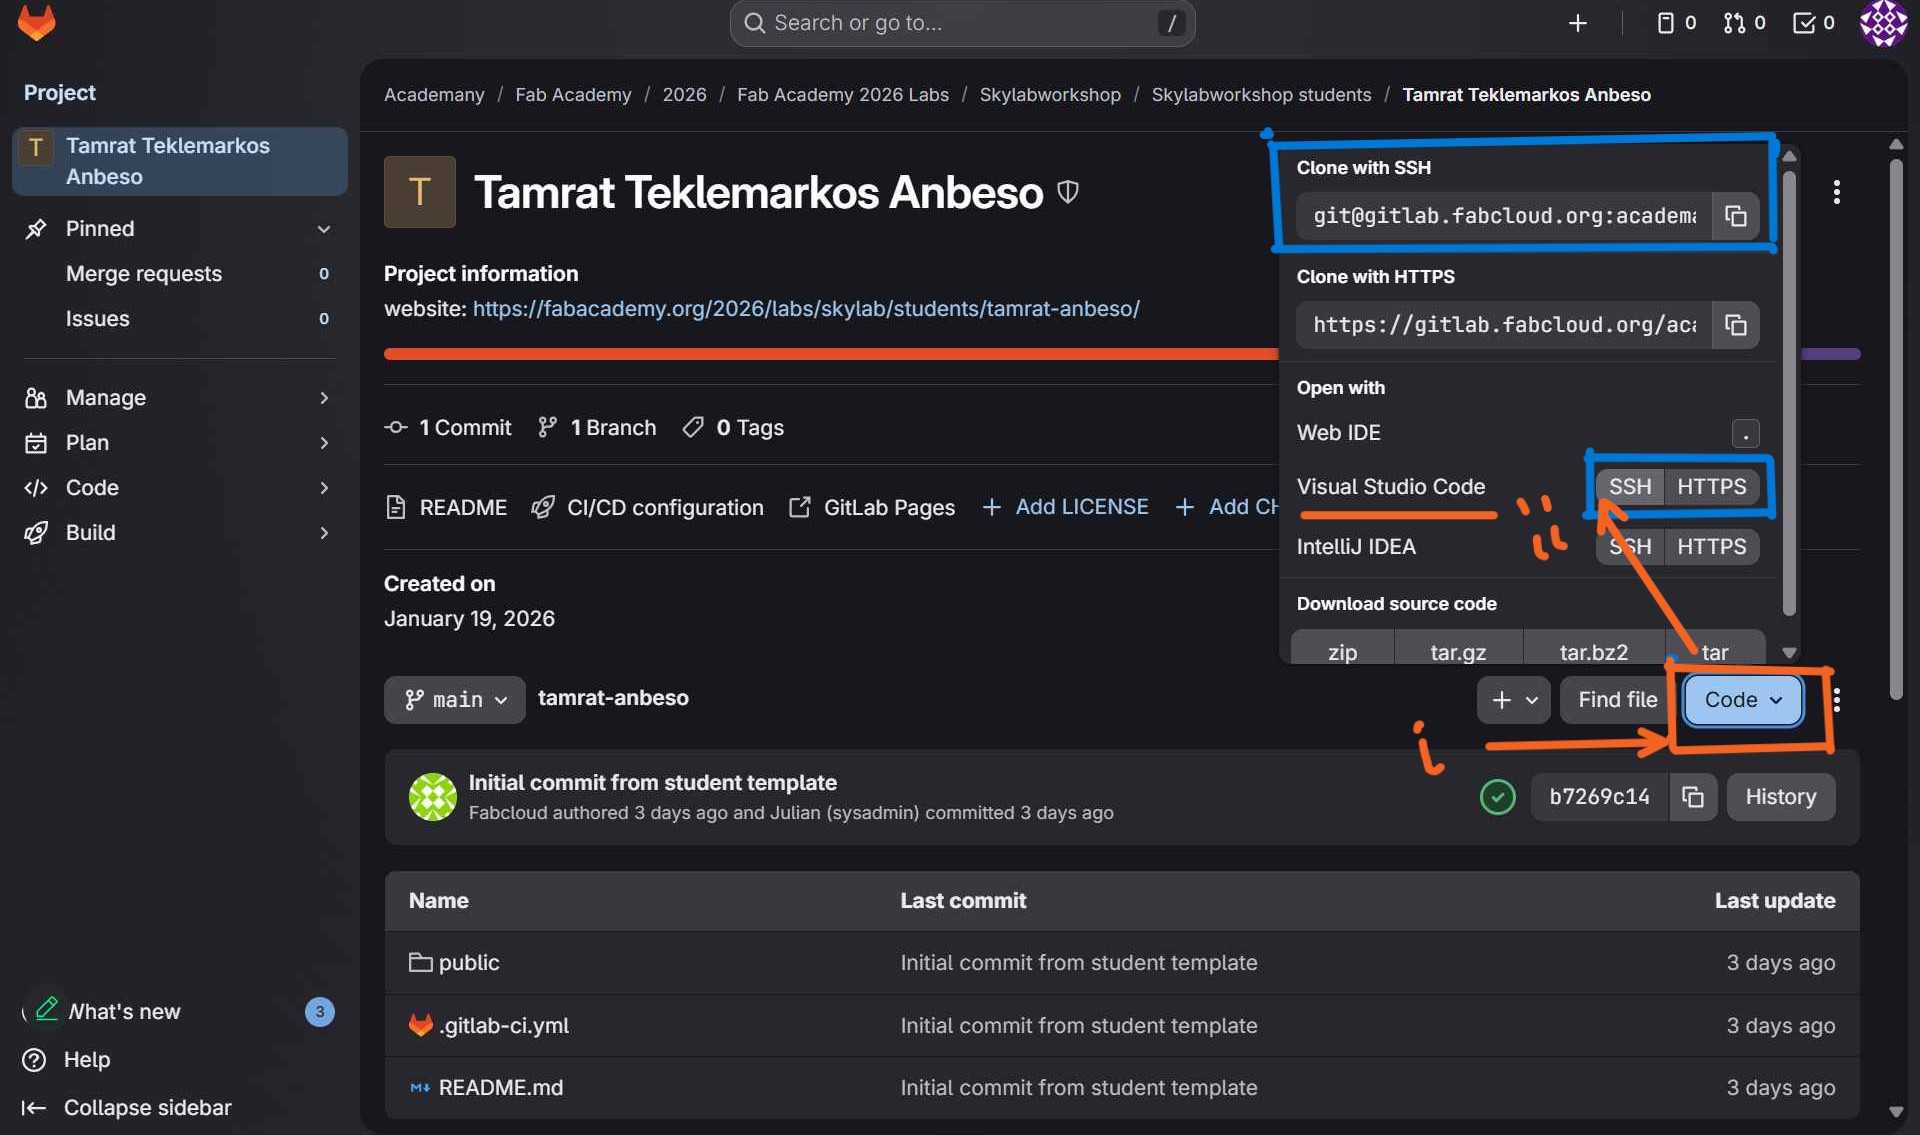
Task: Open the main branch dropdown
Action: [455, 700]
